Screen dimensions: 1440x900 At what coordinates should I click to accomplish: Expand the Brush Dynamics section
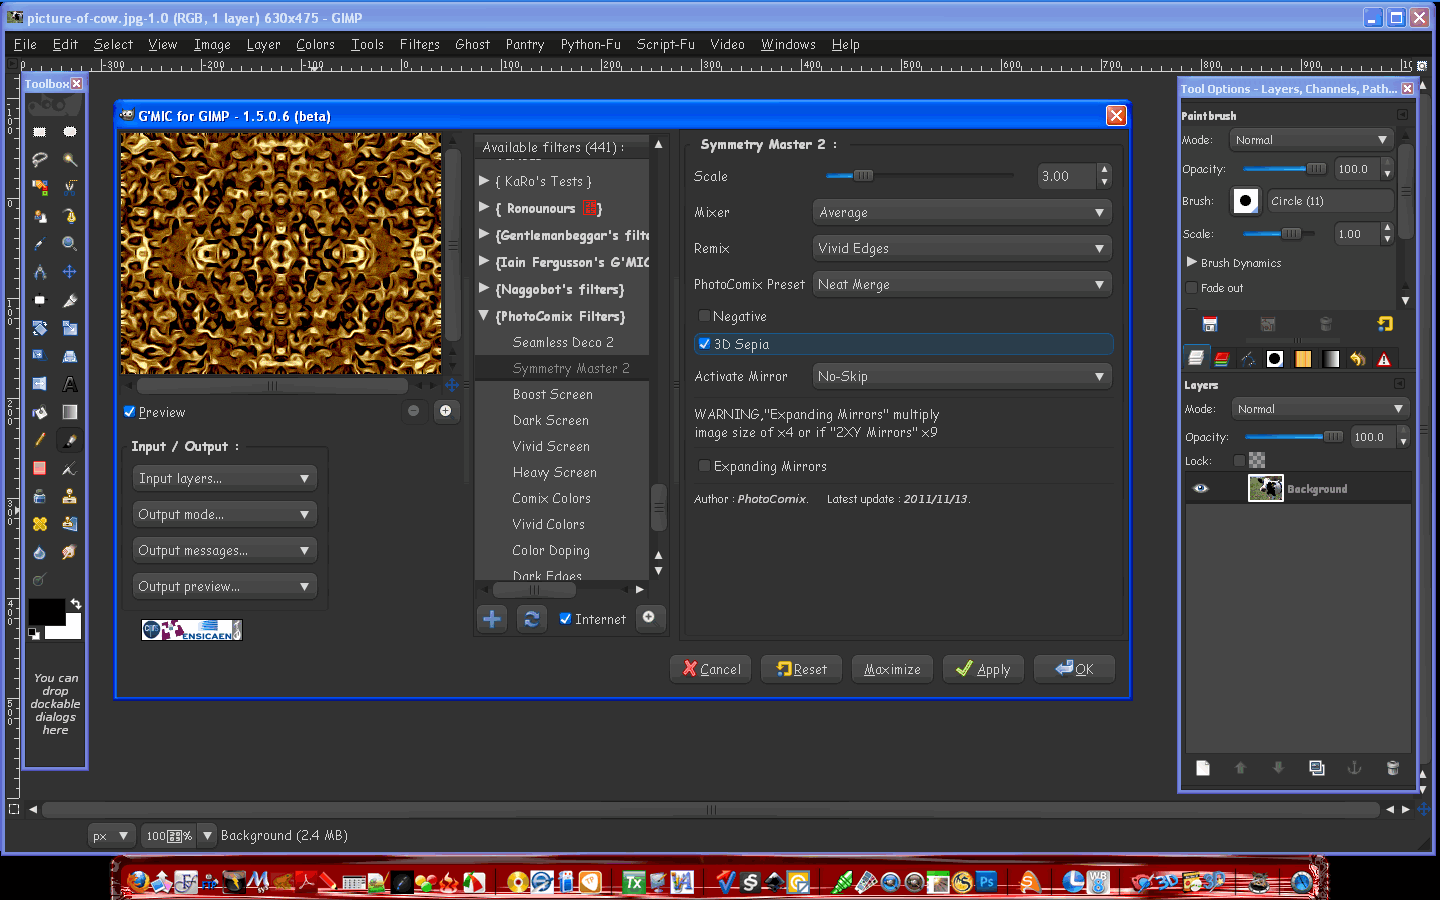click(x=1192, y=262)
